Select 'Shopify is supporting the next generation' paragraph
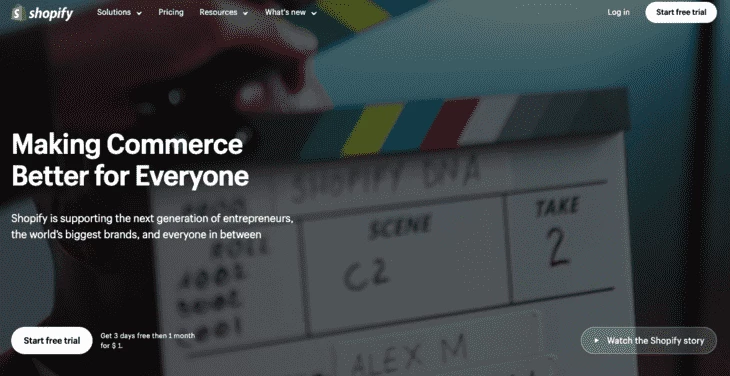Screen dimensions: 730x376 coord(152,226)
